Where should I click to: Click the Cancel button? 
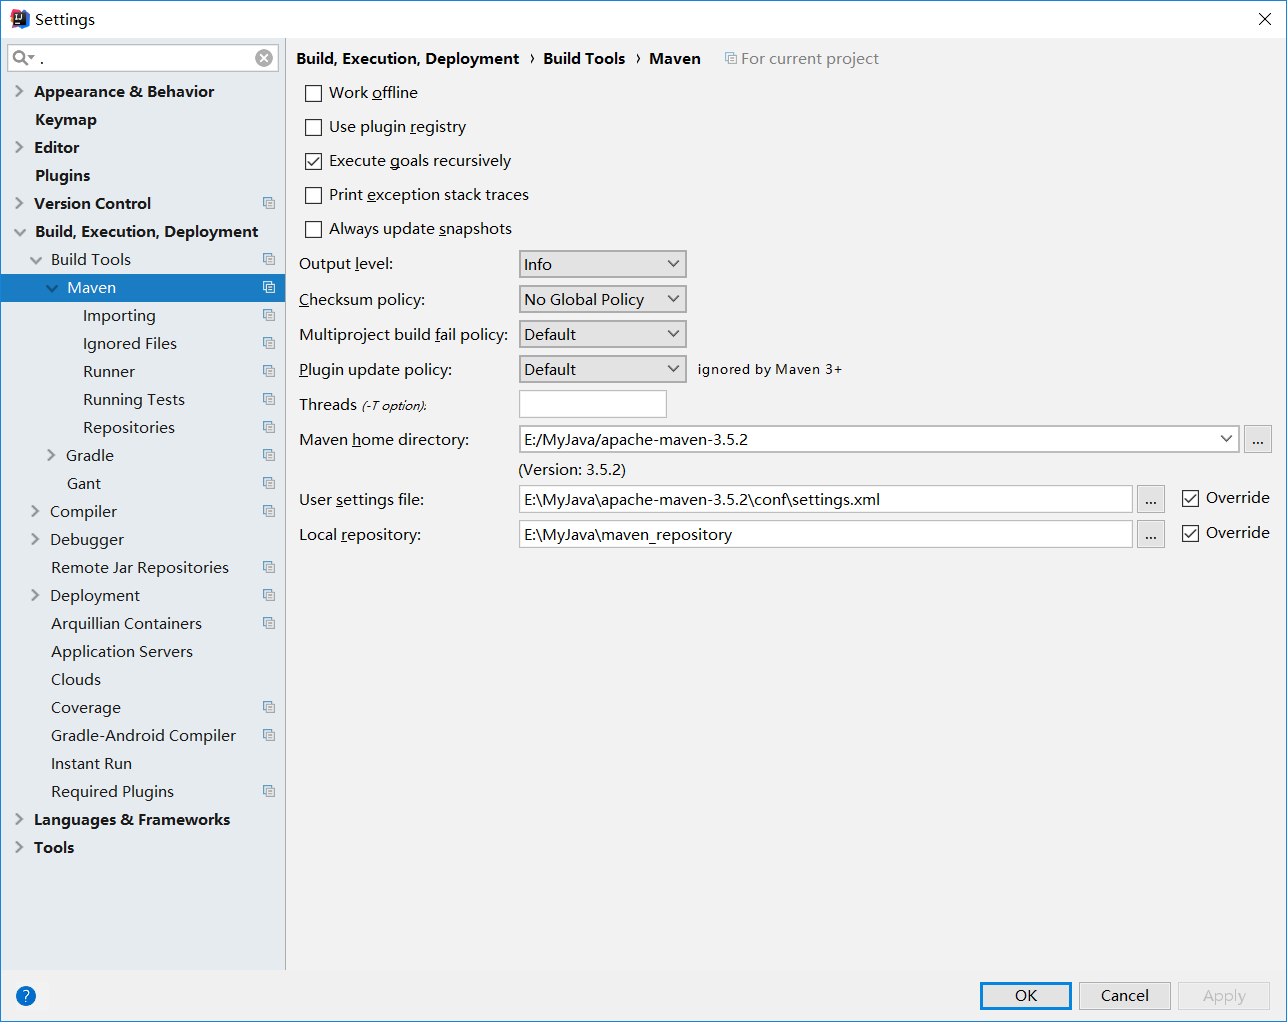(1125, 995)
